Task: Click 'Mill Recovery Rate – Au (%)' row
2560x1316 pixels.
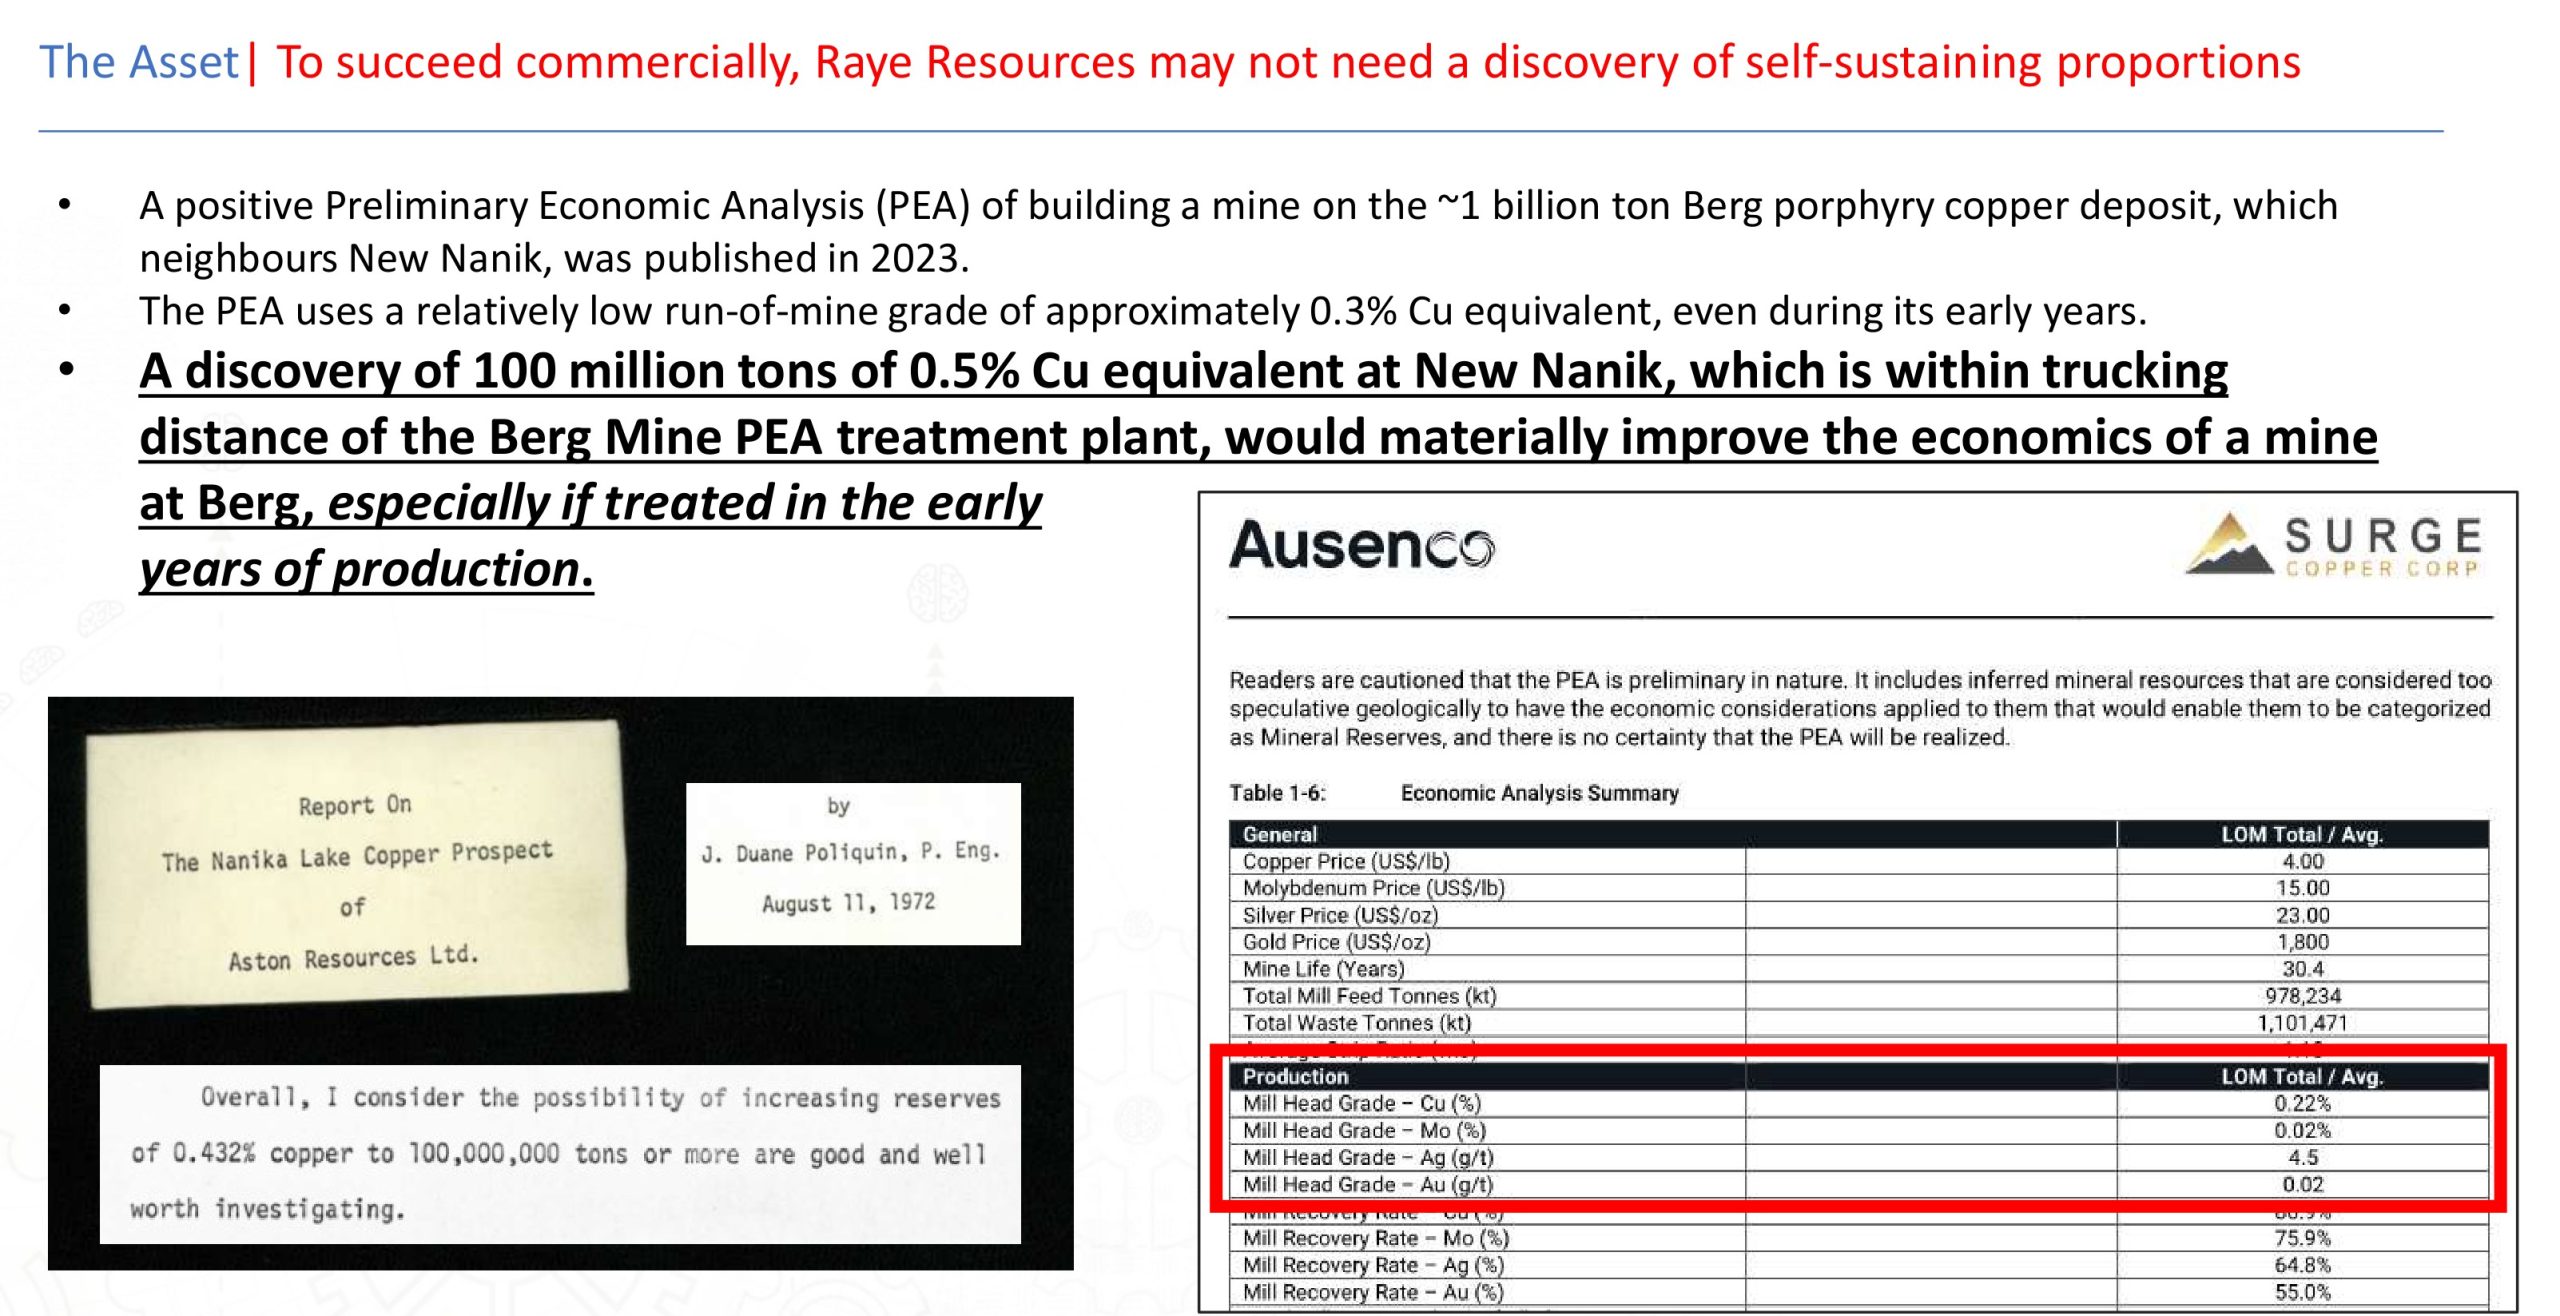Action: click(1859, 1293)
